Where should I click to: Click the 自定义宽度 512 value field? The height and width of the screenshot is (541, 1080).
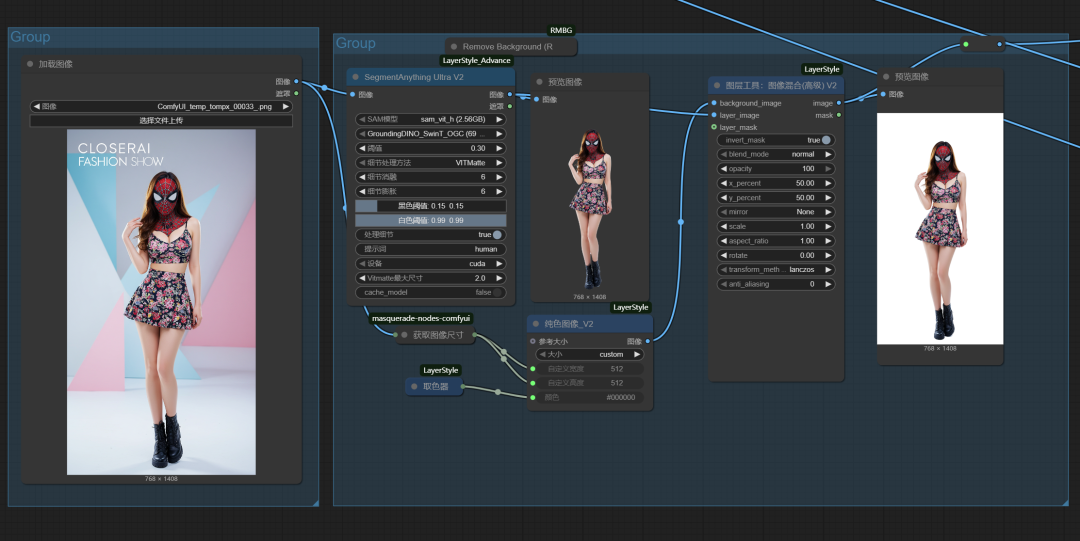[x=590, y=369]
